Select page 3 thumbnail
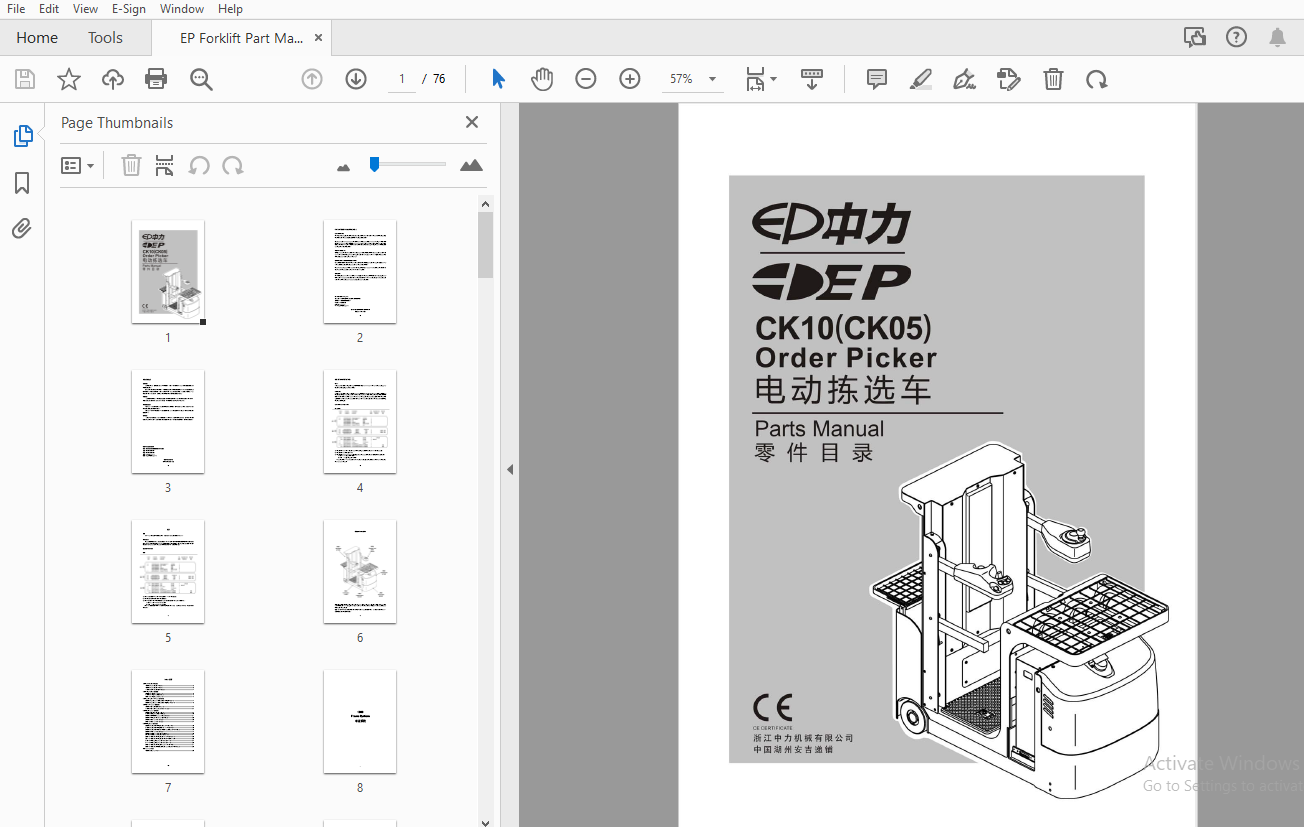1304x827 pixels. pos(168,422)
